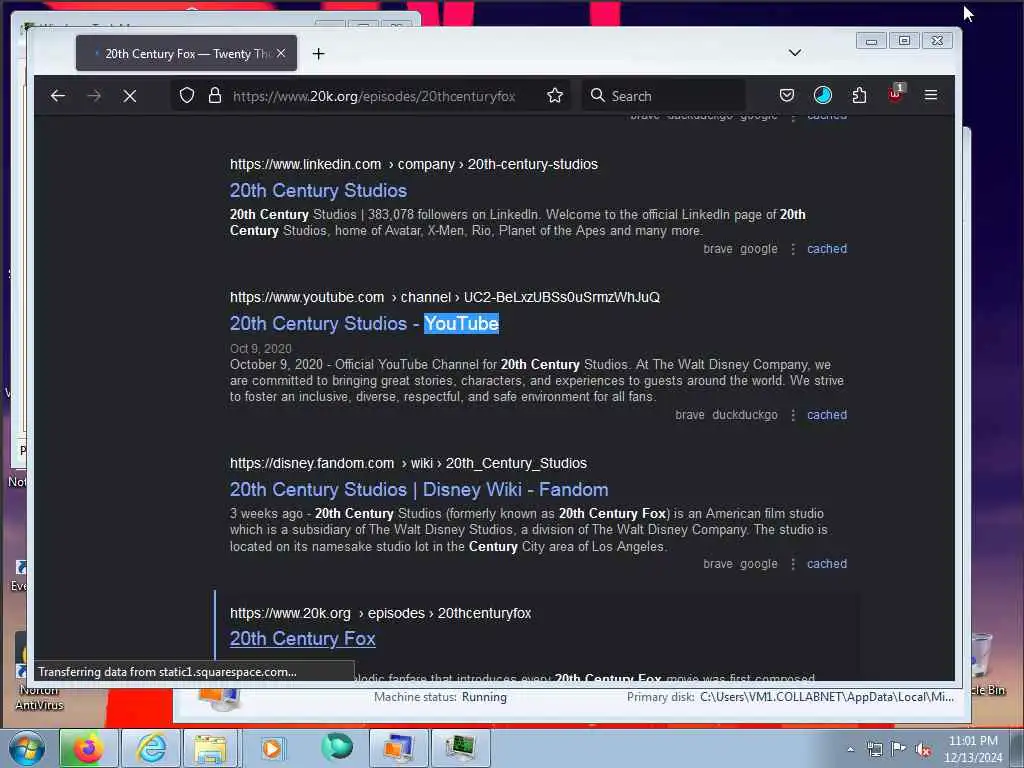Click the Search box in toolbar

pos(664,96)
